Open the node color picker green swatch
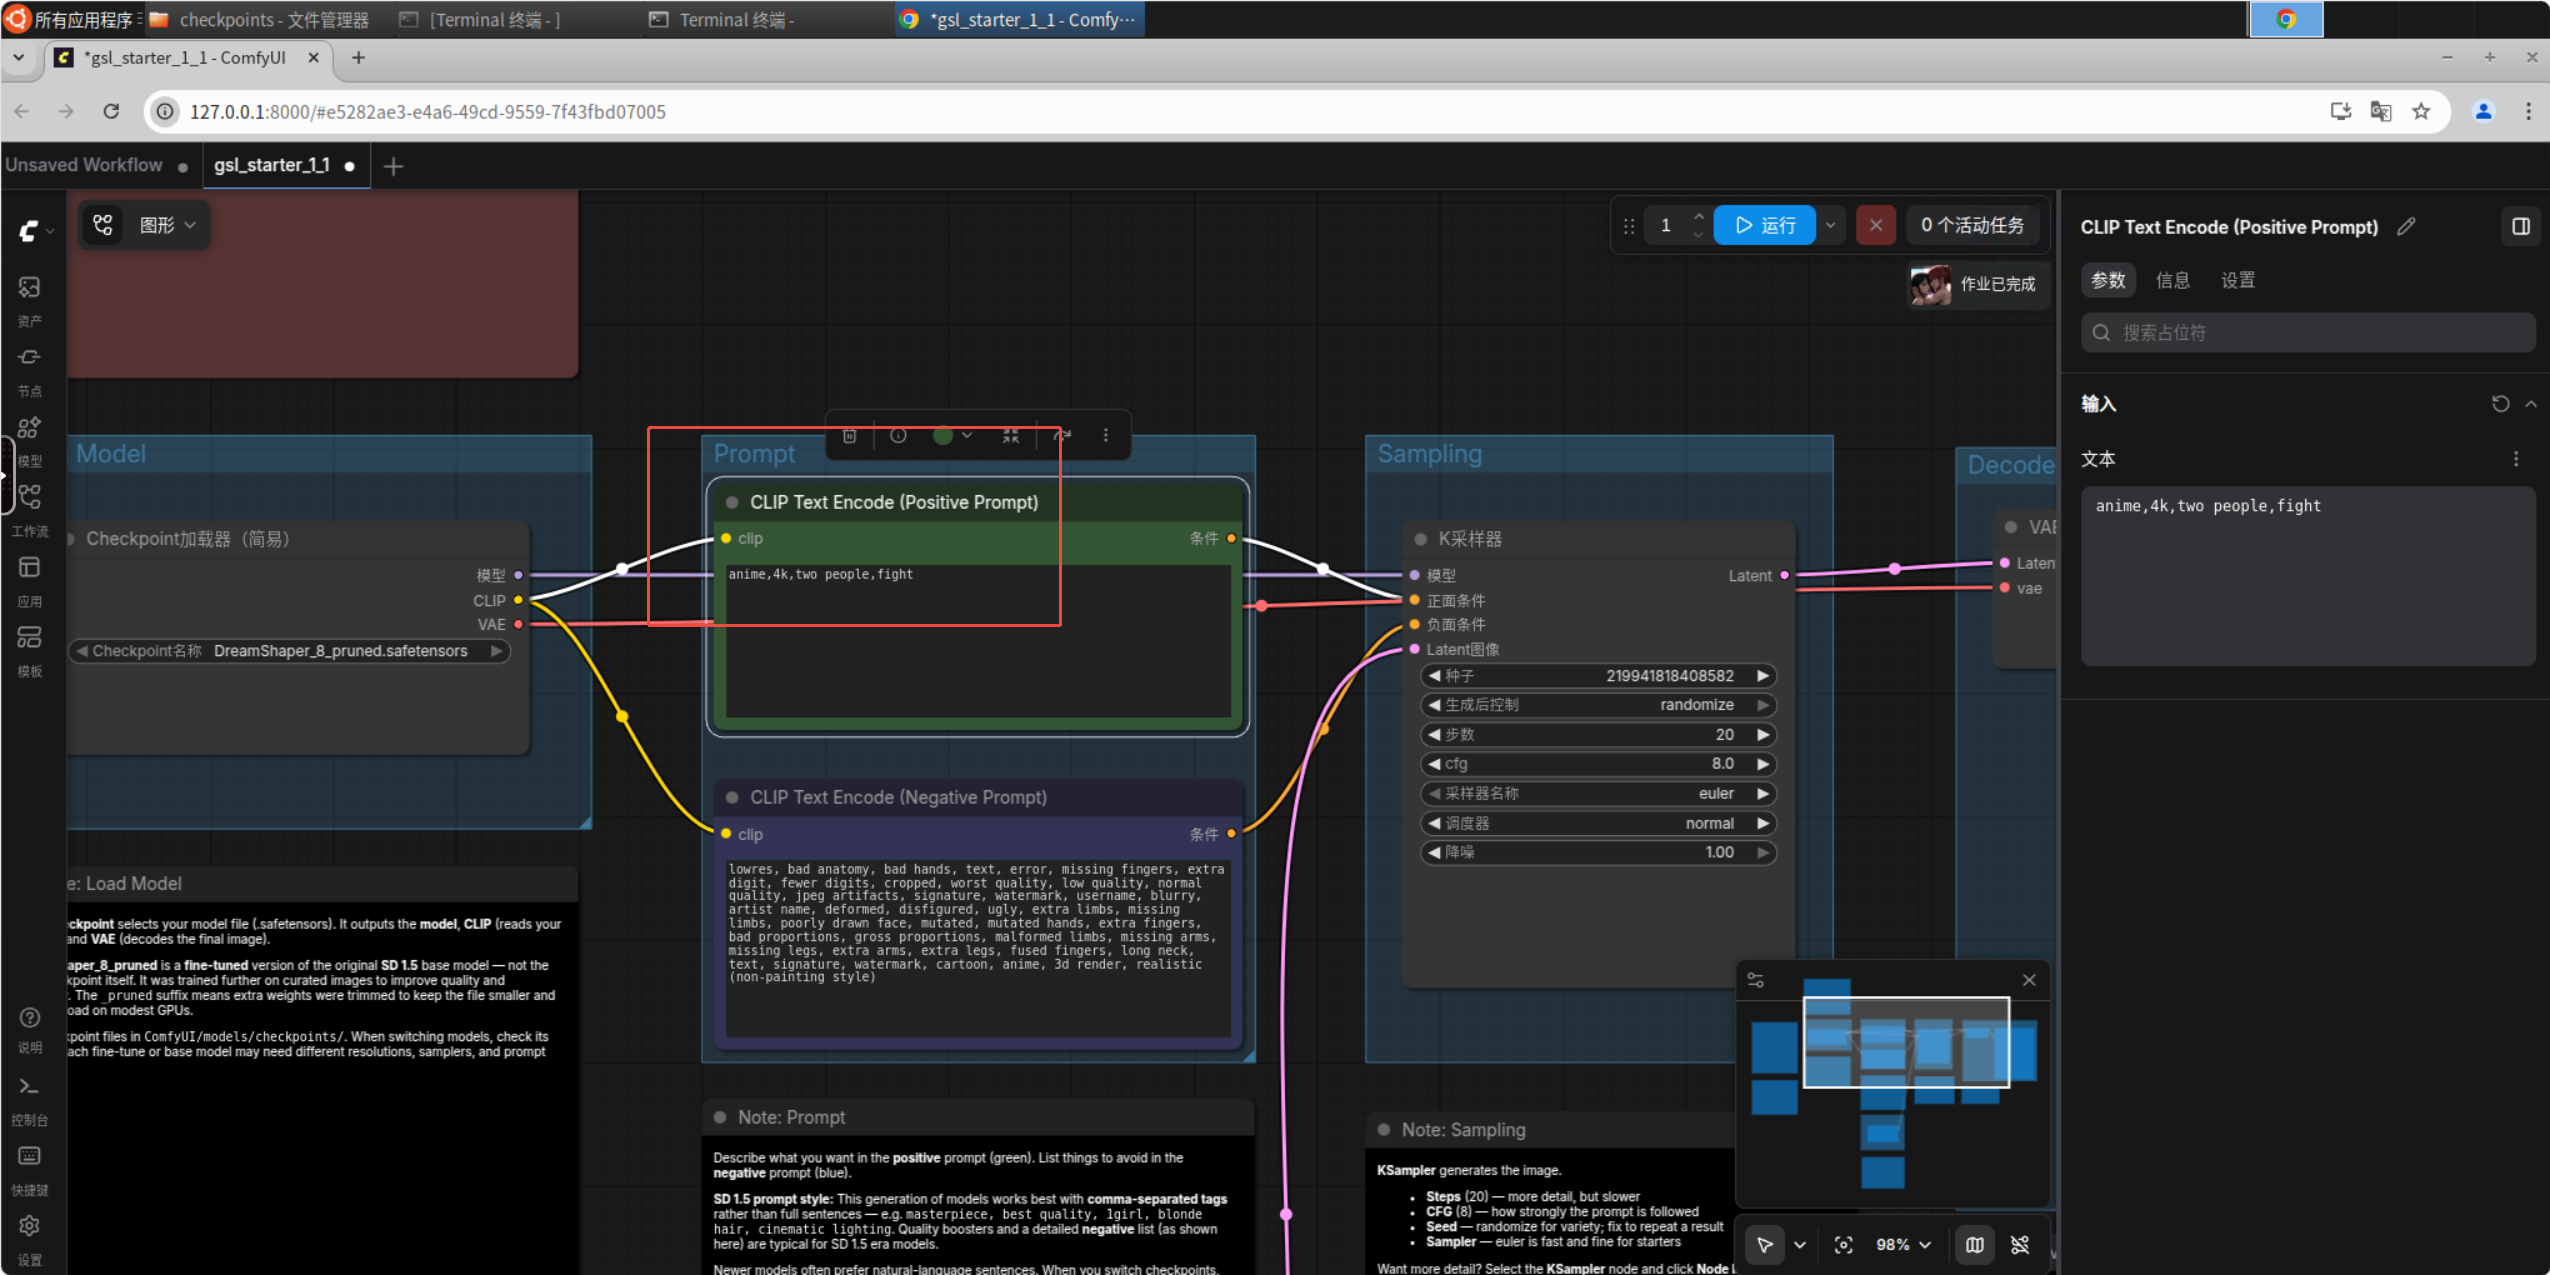 pos(942,436)
